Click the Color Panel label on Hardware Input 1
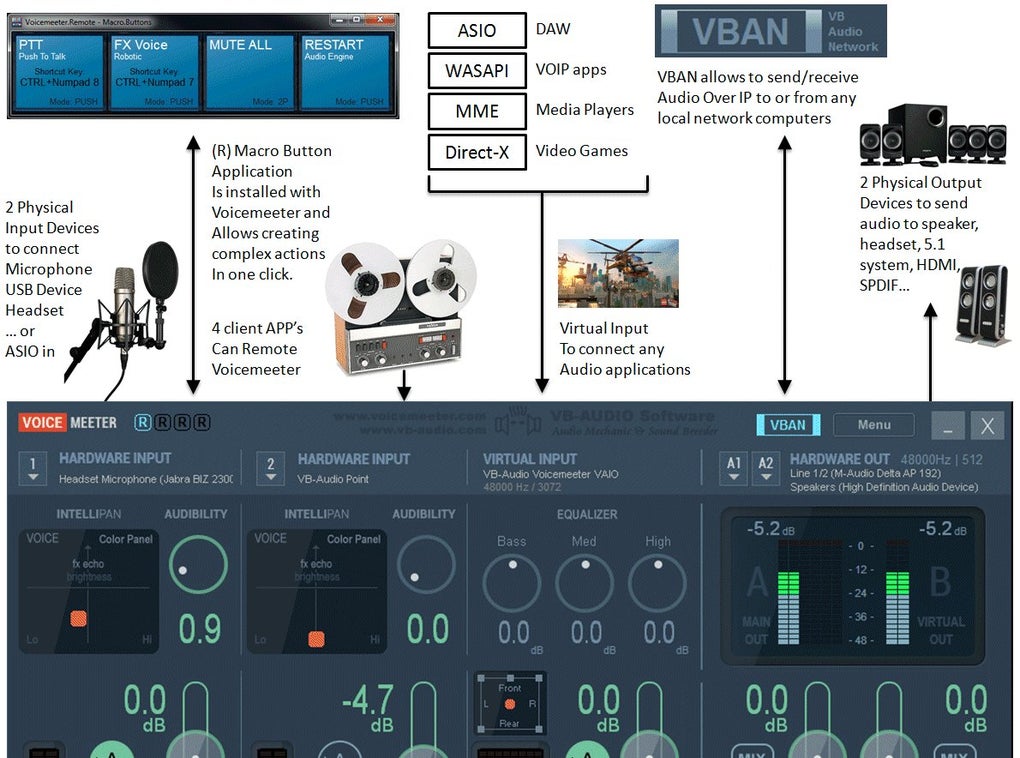Viewport: 1020px width, 758px height. click(126, 539)
